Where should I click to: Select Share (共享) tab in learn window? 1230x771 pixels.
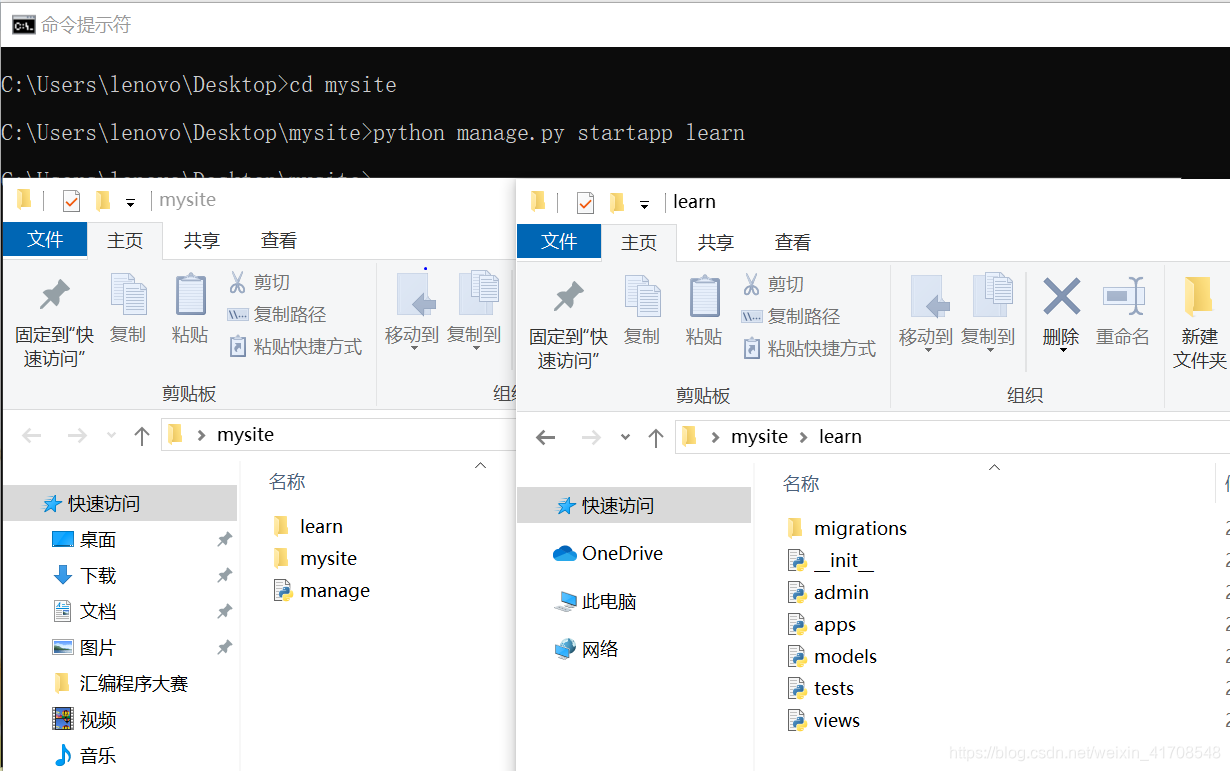[716, 243]
